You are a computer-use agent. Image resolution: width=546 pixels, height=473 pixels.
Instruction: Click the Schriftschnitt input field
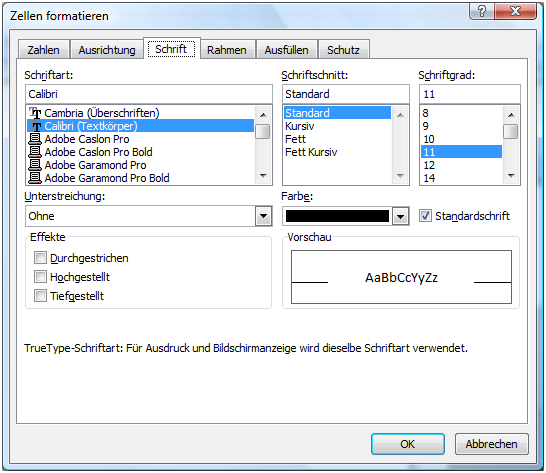coord(346,94)
